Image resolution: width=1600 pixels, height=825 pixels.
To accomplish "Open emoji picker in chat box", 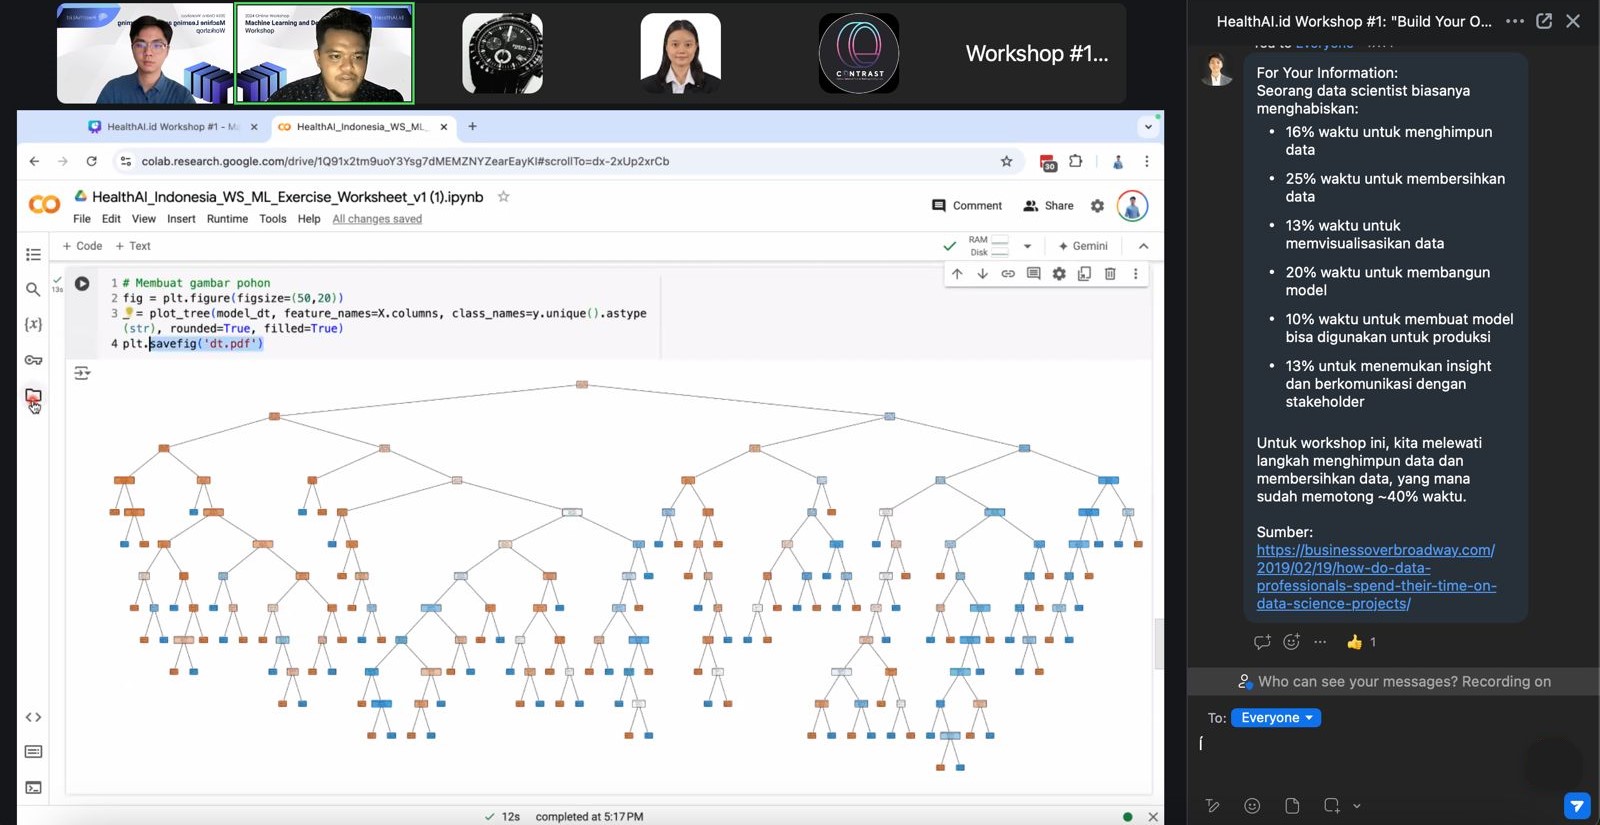I will (x=1252, y=806).
